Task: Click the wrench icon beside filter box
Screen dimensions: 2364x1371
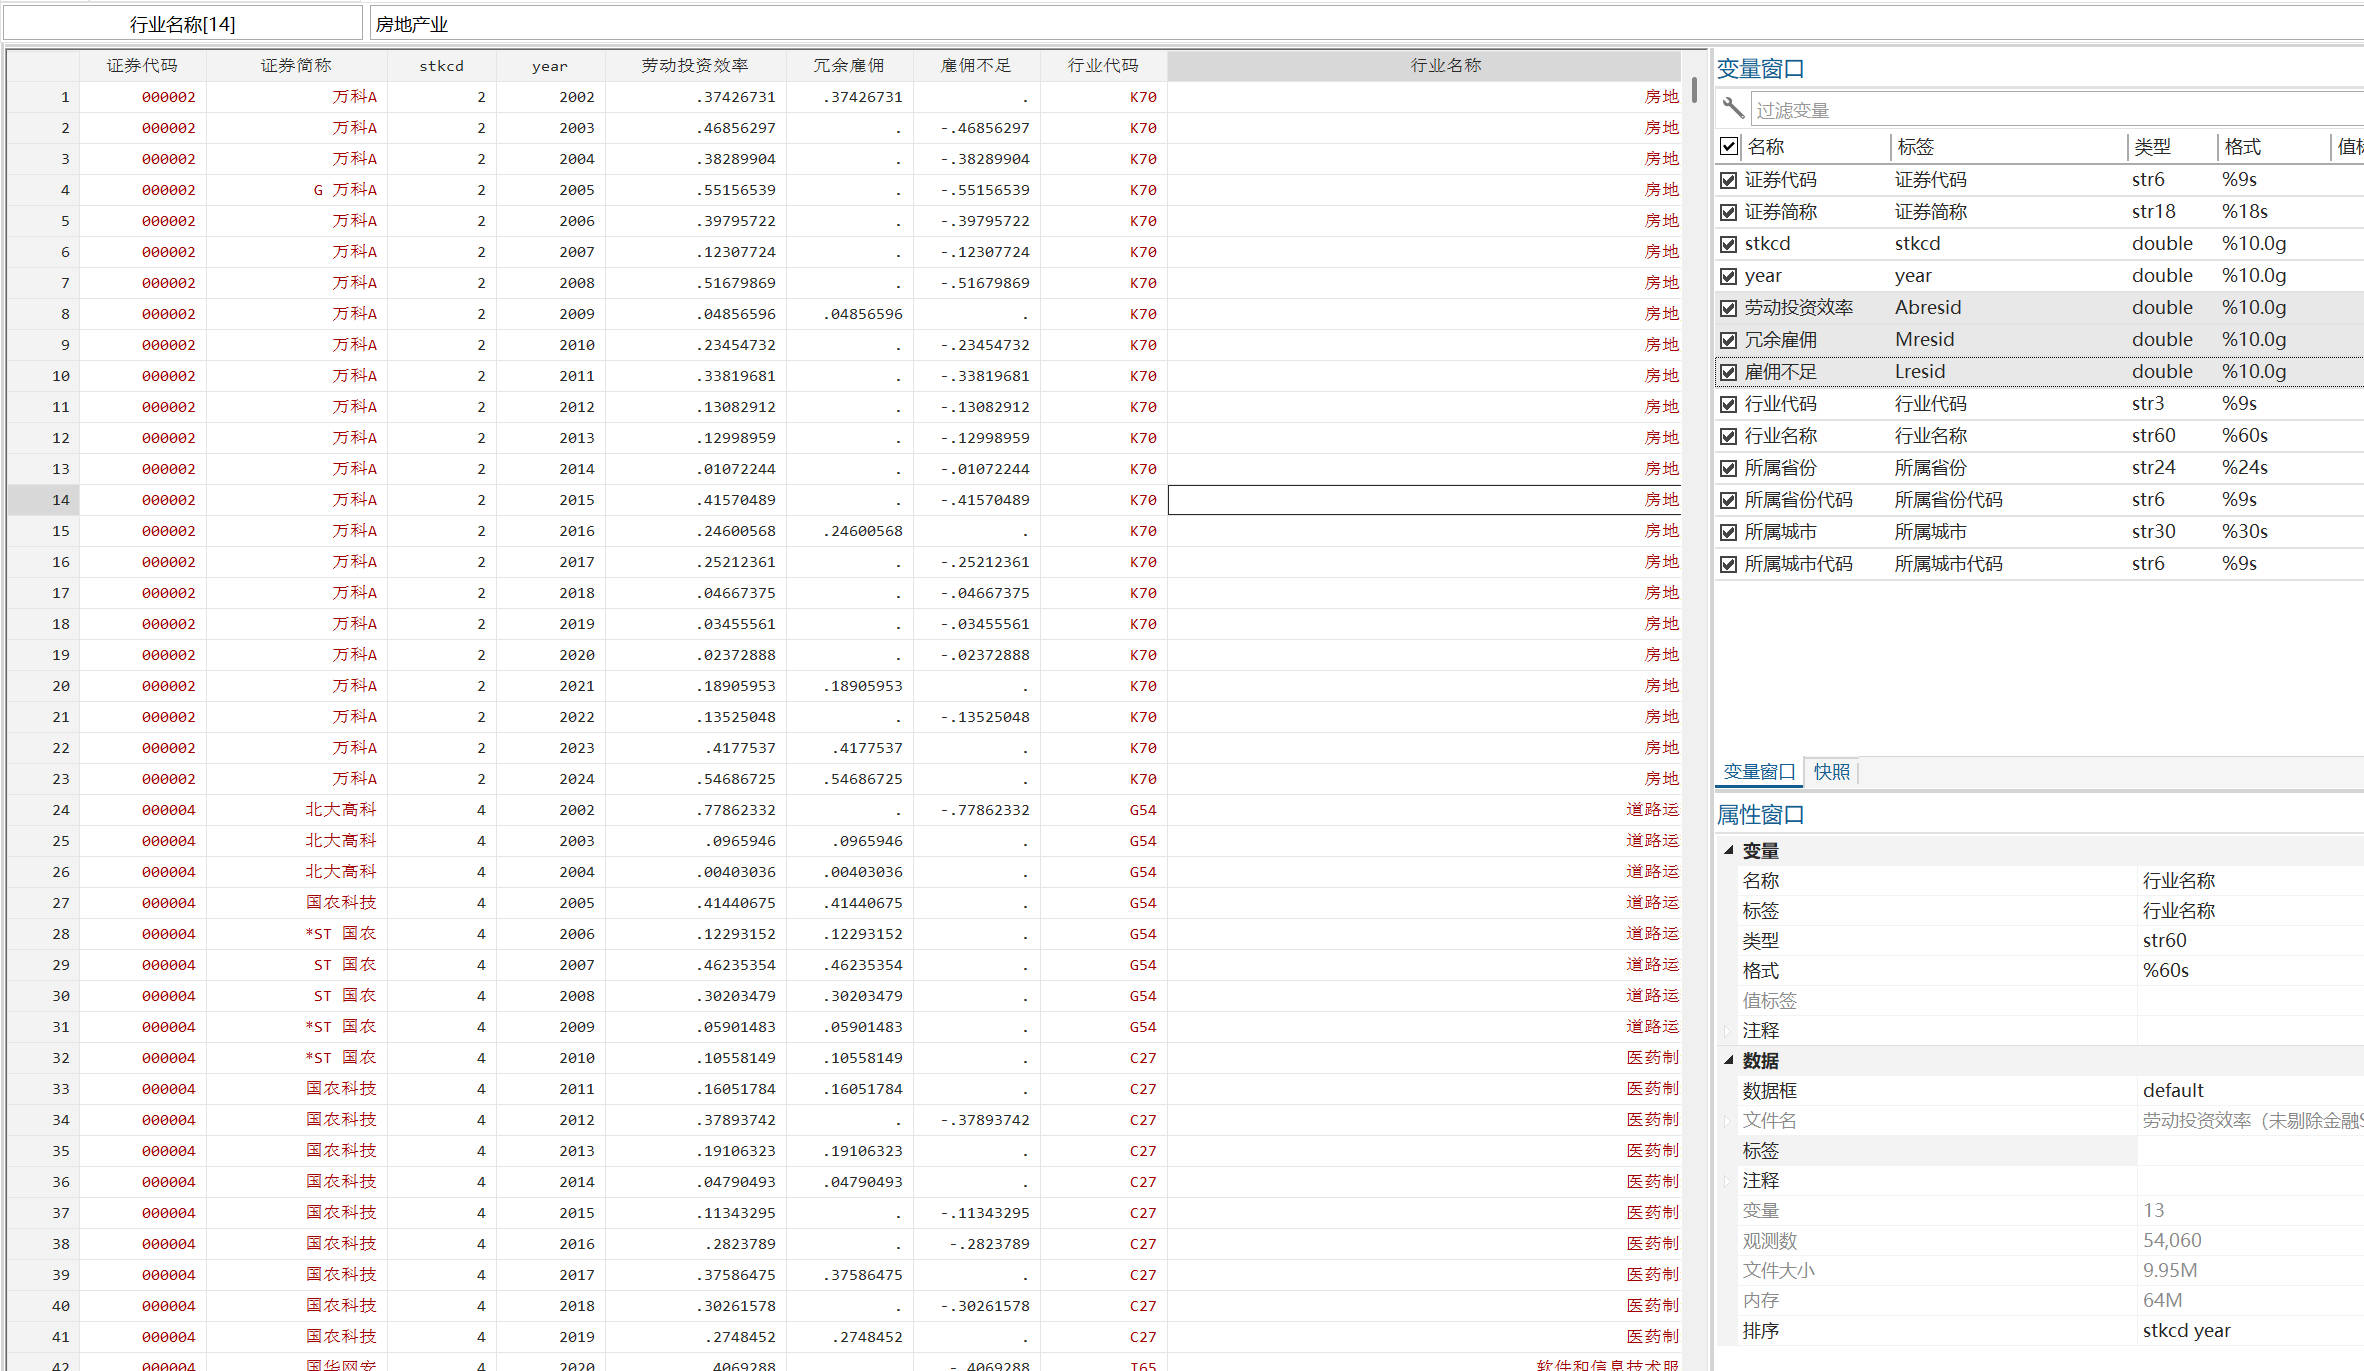Action: (x=1733, y=109)
